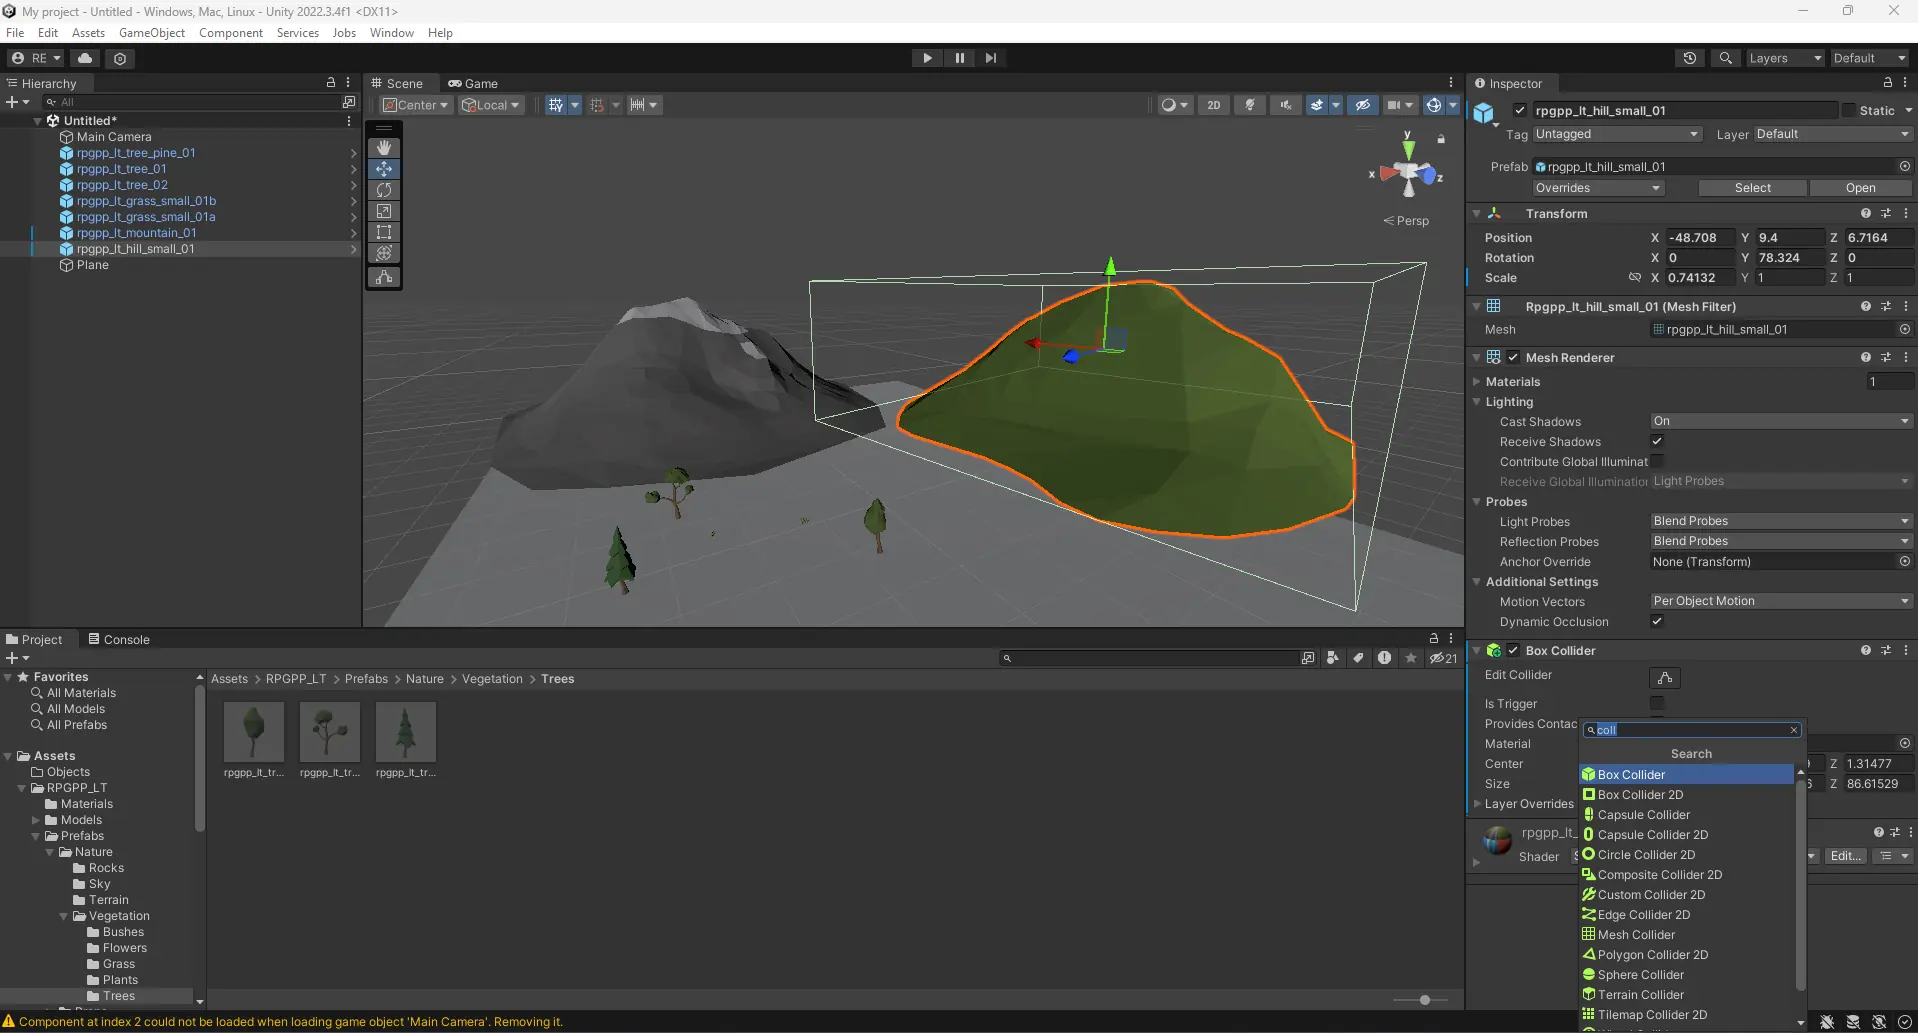1918x1033 pixels.
Task: Open Light Probes dropdown
Action: click(x=1781, y=521)
